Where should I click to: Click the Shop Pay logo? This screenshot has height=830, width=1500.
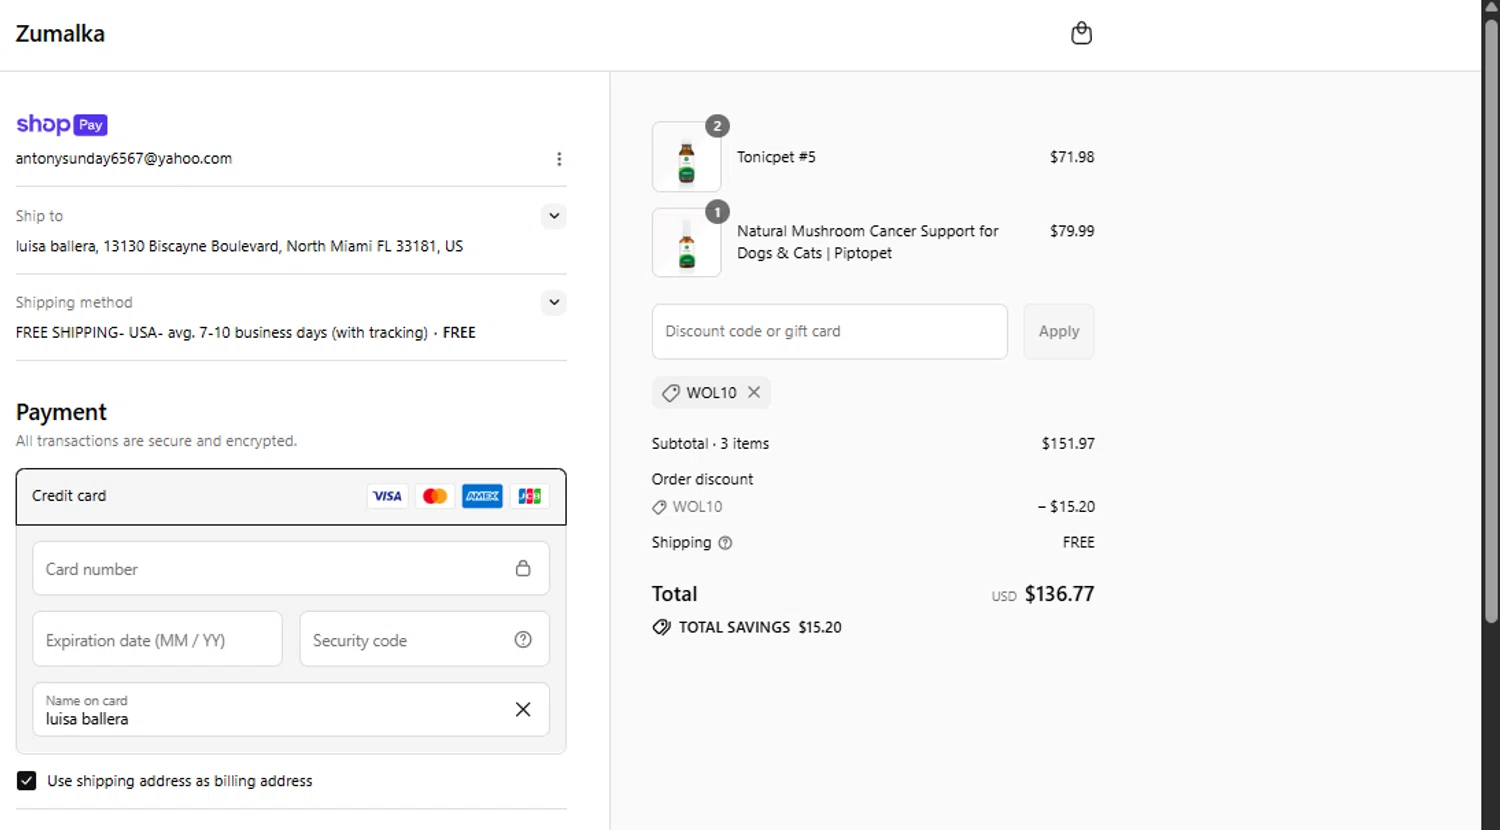(62, 125)
